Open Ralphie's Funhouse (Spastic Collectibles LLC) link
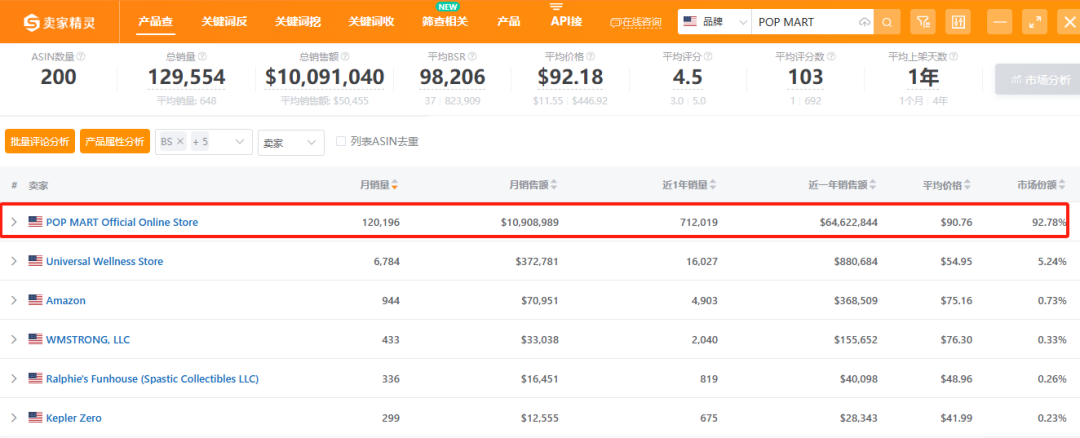Viewport: 1080px width, 438px height. coord(152,379)
